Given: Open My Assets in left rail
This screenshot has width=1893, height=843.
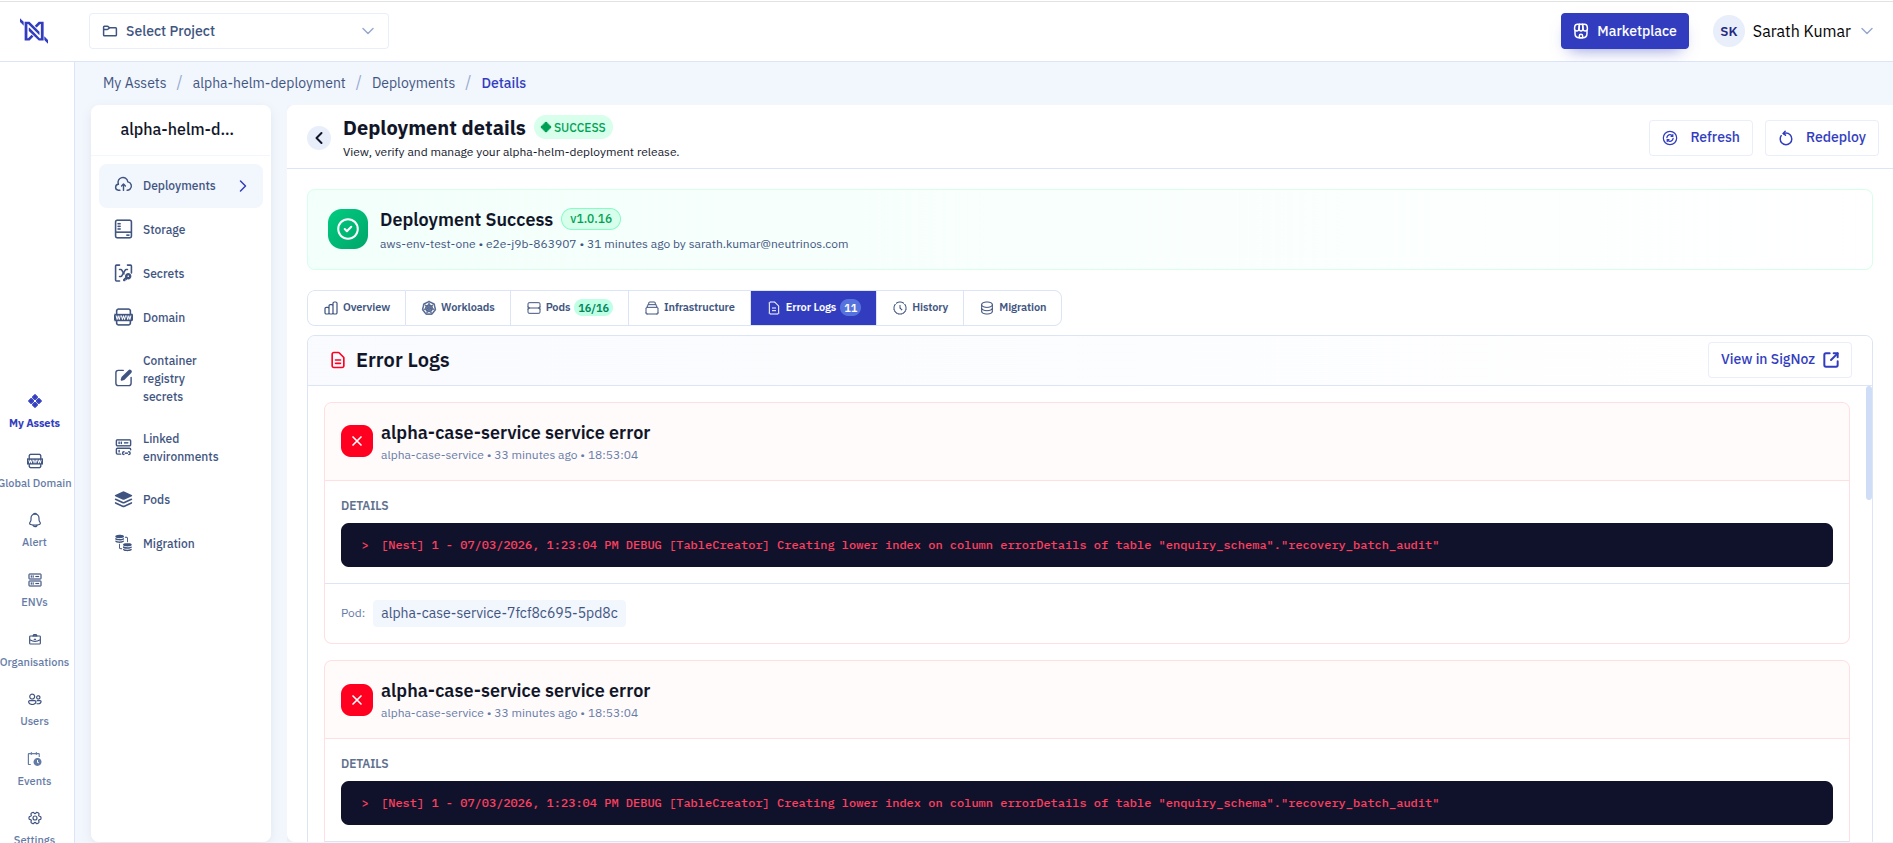Looking at the screenshot, I should [x=35, y=411].
